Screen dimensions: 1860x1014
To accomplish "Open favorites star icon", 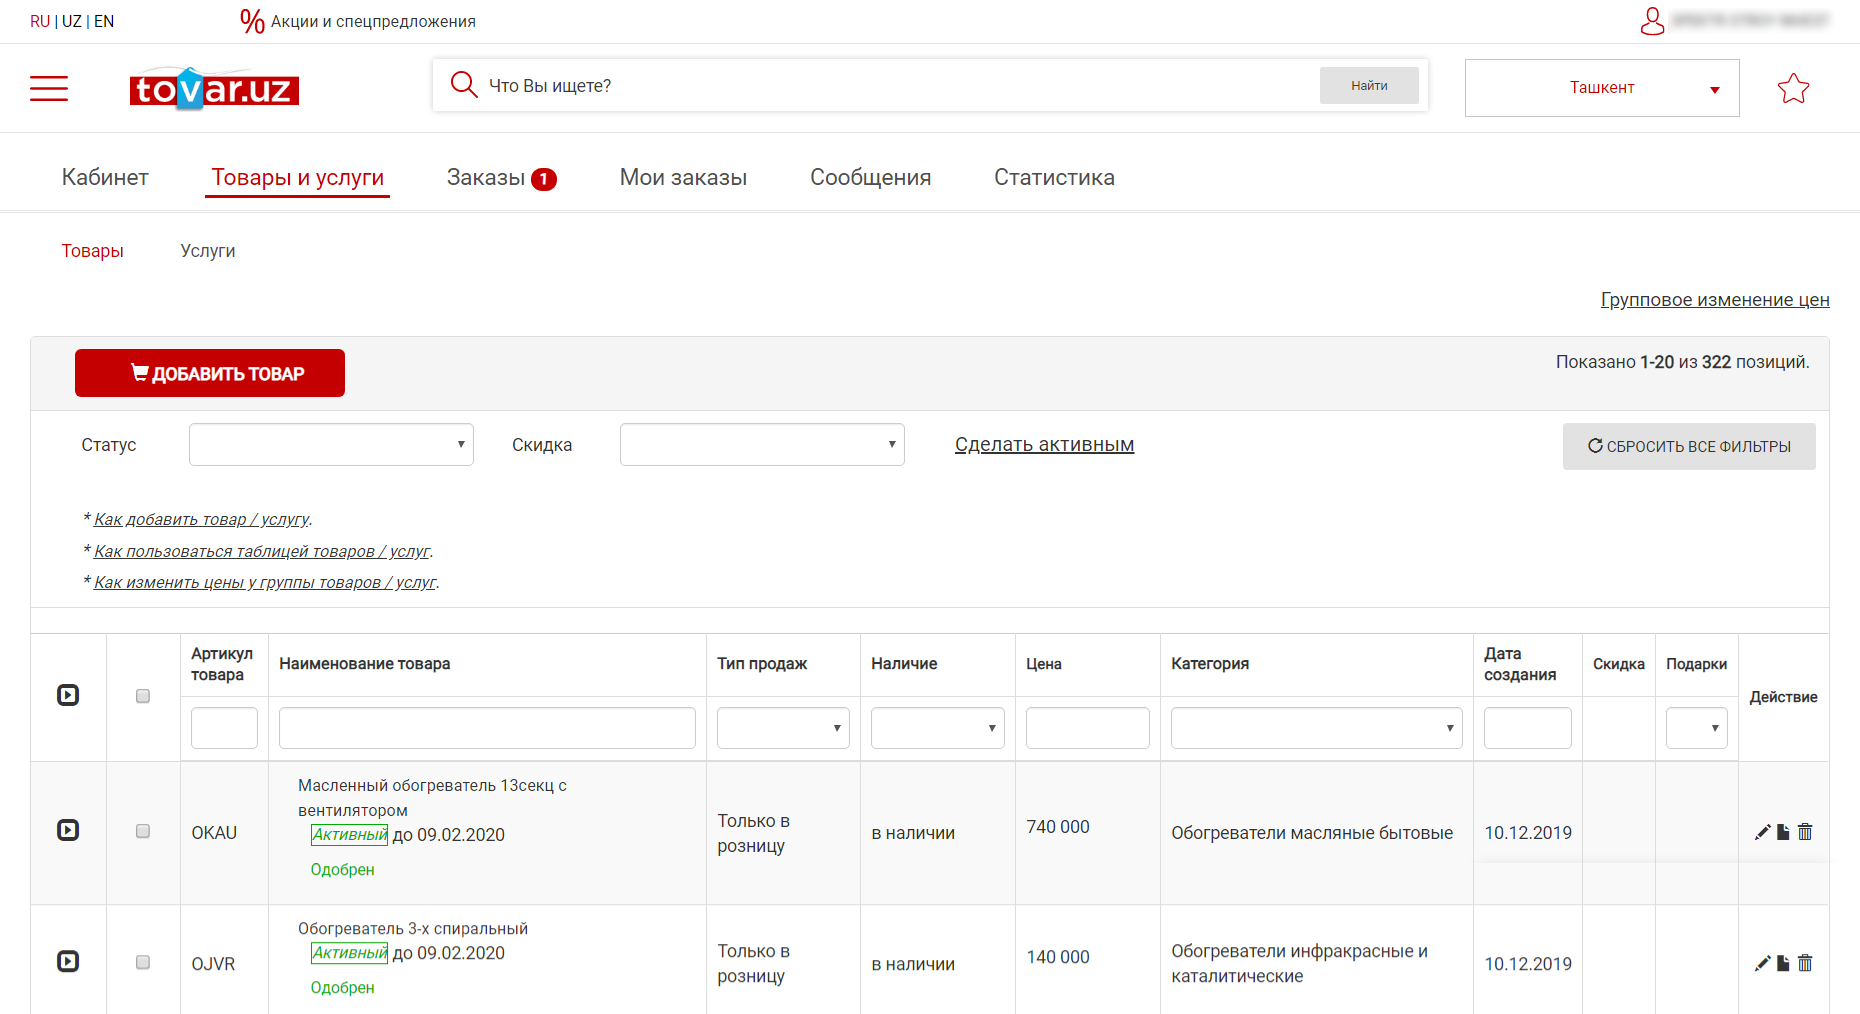I will pyautogui.click(x=1793, y=88).
